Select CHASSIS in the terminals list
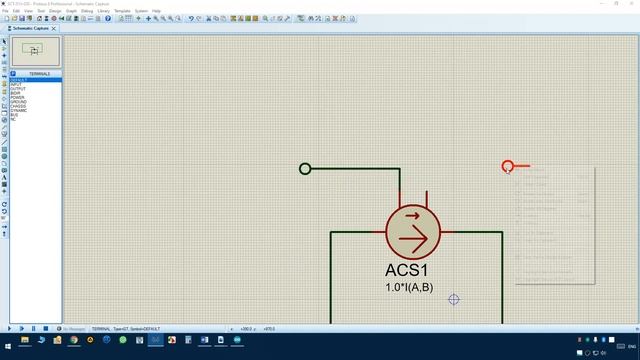 18,106
